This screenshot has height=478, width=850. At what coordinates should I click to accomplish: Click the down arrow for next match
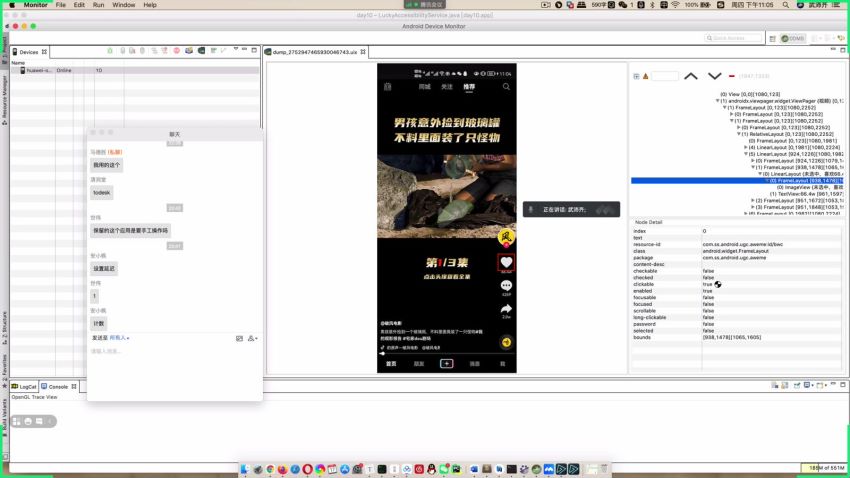tap(714, 76)
